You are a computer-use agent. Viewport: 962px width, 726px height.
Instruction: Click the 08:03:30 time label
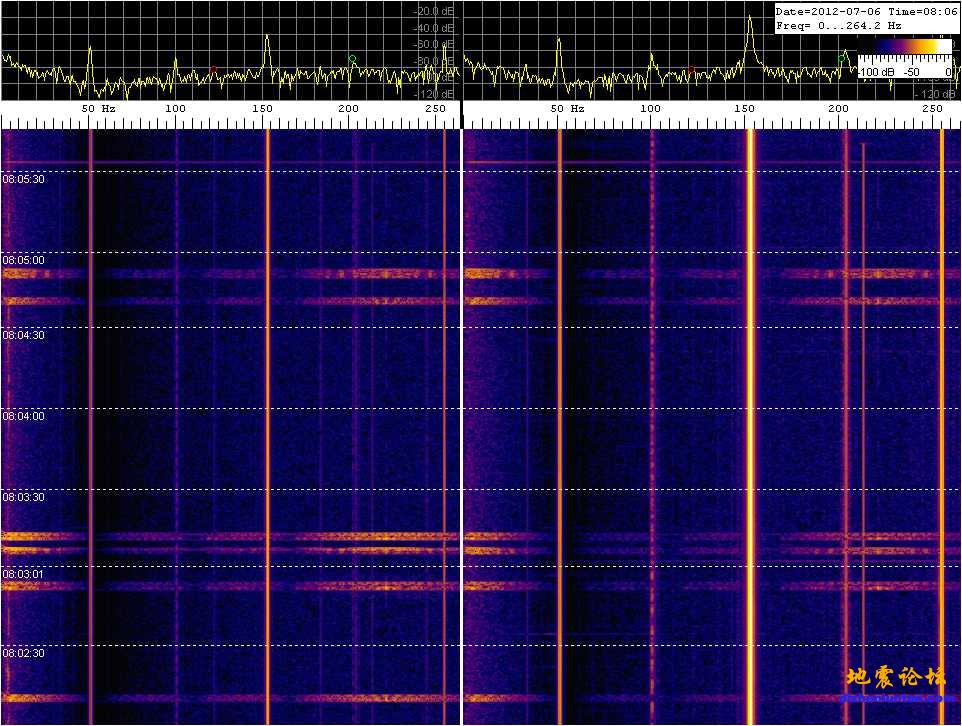(23, 497)
